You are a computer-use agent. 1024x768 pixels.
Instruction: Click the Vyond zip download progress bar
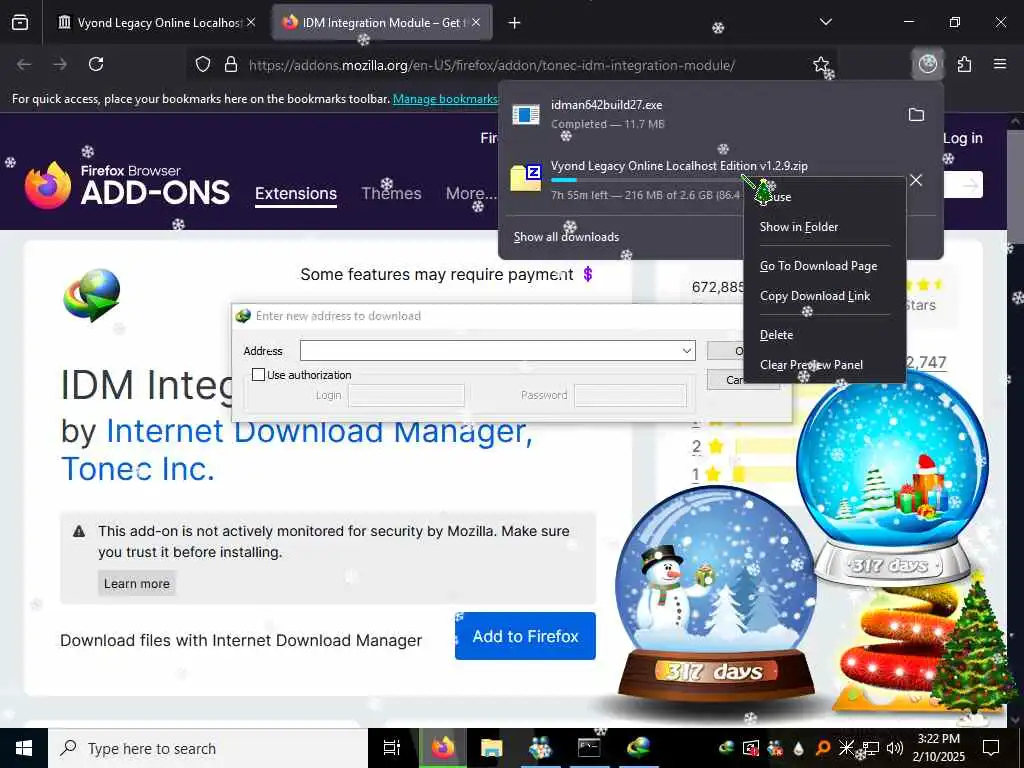coord(647,180)
